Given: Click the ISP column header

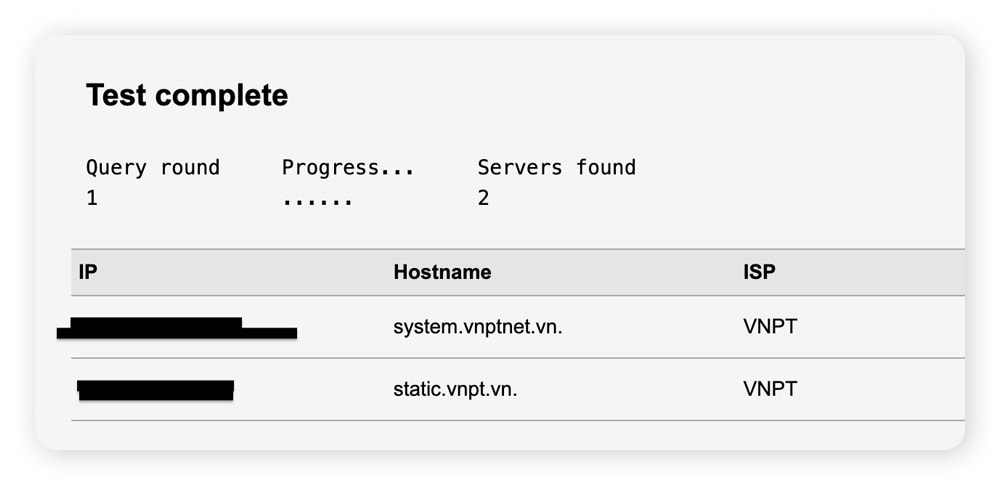Looking at the screenshot, I should pos(759,272).
